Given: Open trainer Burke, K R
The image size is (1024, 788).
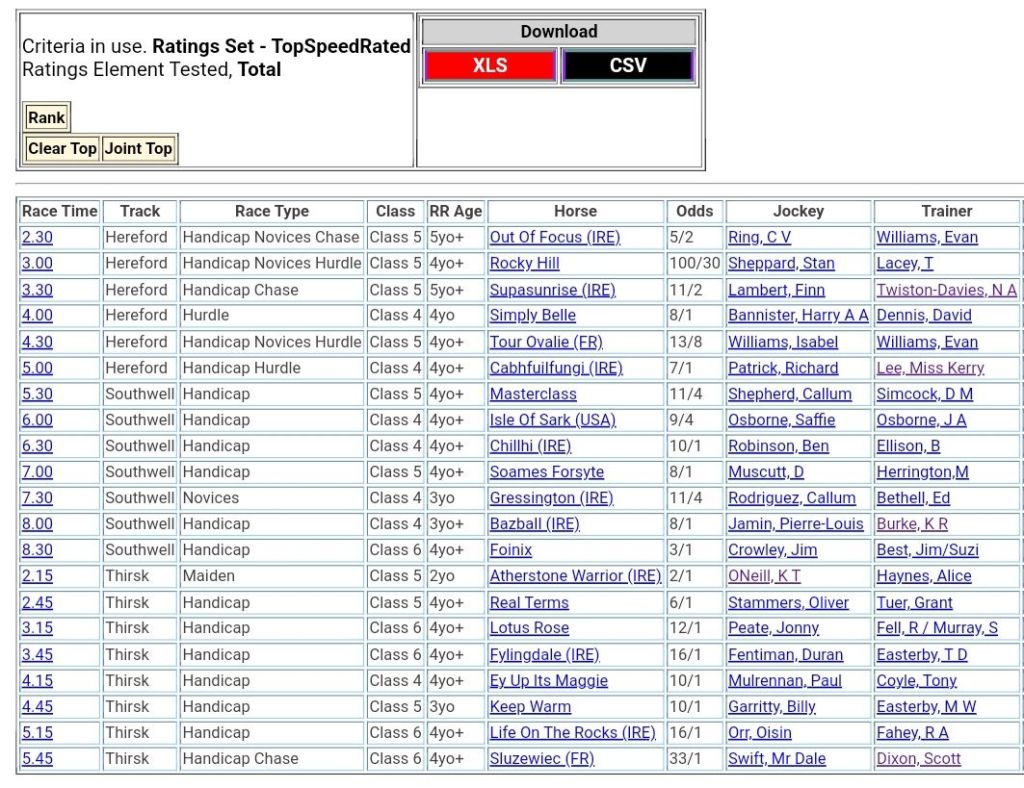Looking at the screenshot, I should pos(912,524).
